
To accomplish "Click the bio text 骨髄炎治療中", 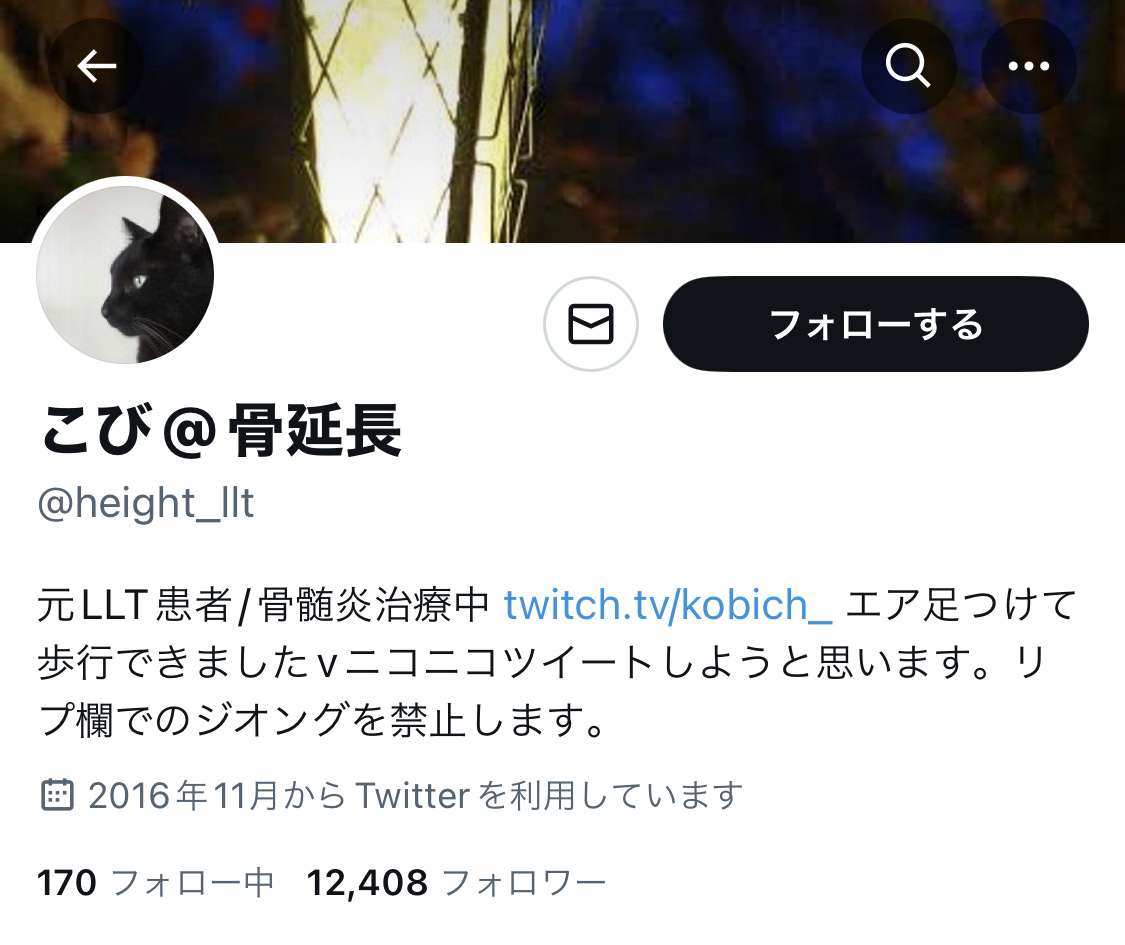I will (x=373, y=604).
